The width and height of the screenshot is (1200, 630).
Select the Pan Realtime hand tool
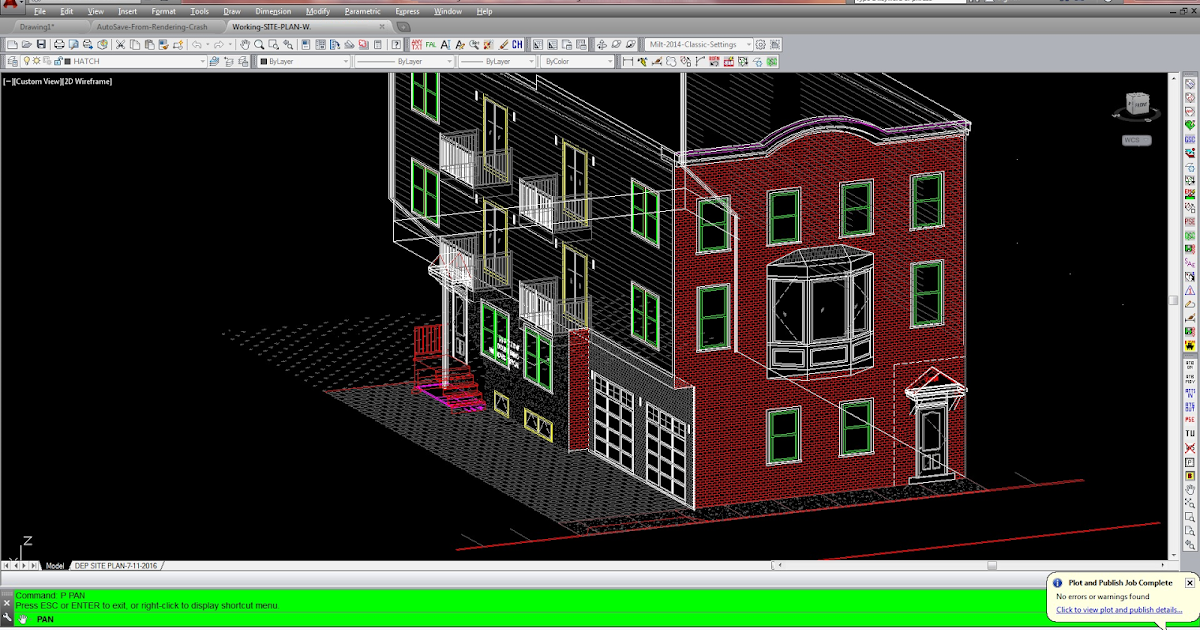point(245,44)
